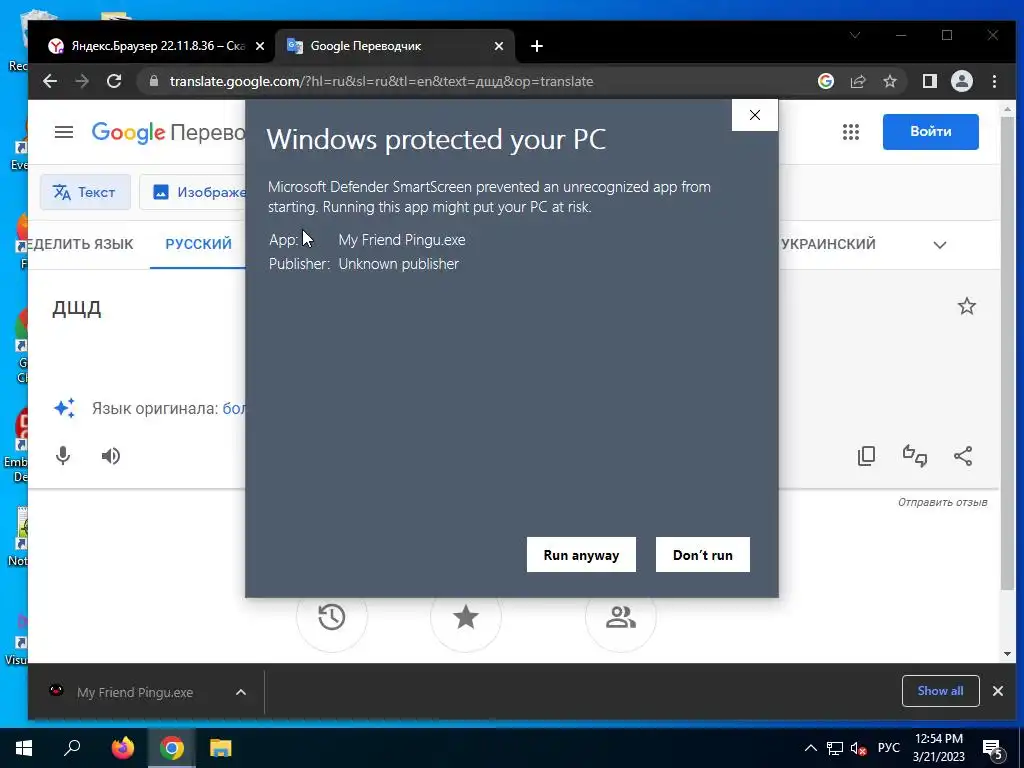The width and height of the screenshot is (1024, 768).
Task: Show hidden tray icons
Action: click(810, 748)
